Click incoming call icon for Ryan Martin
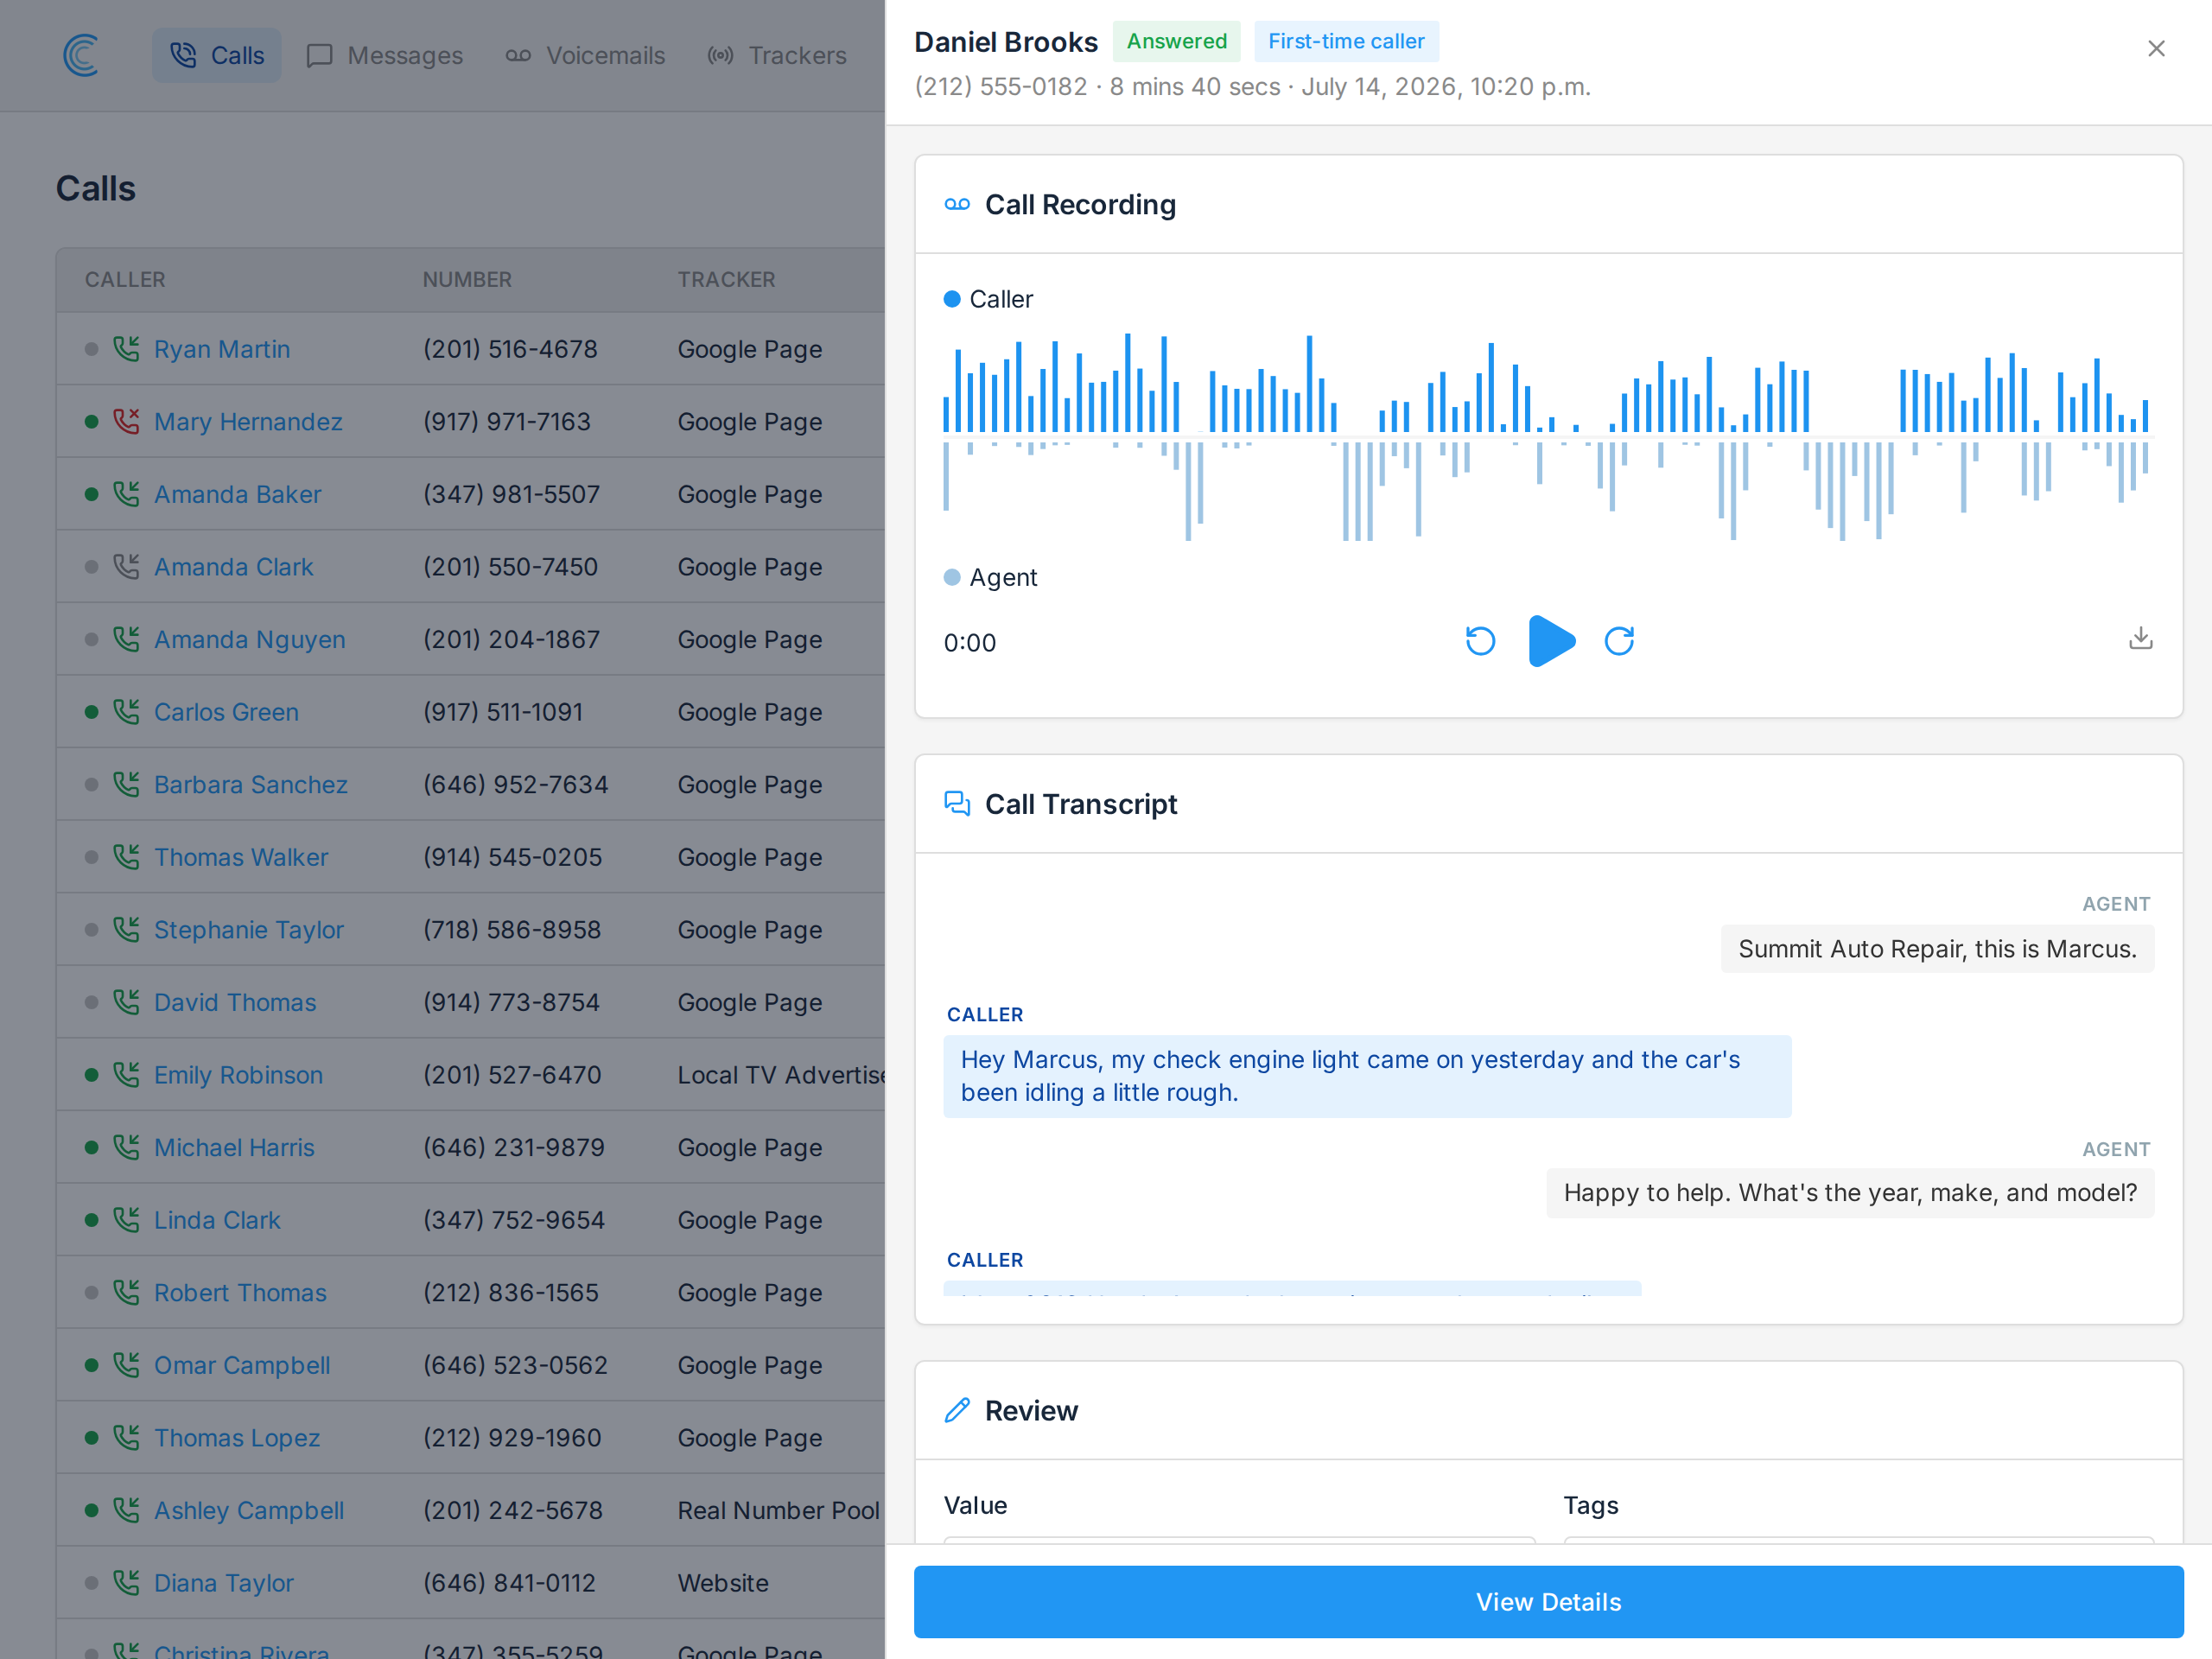2212x1659 pixels. [126, 348]
